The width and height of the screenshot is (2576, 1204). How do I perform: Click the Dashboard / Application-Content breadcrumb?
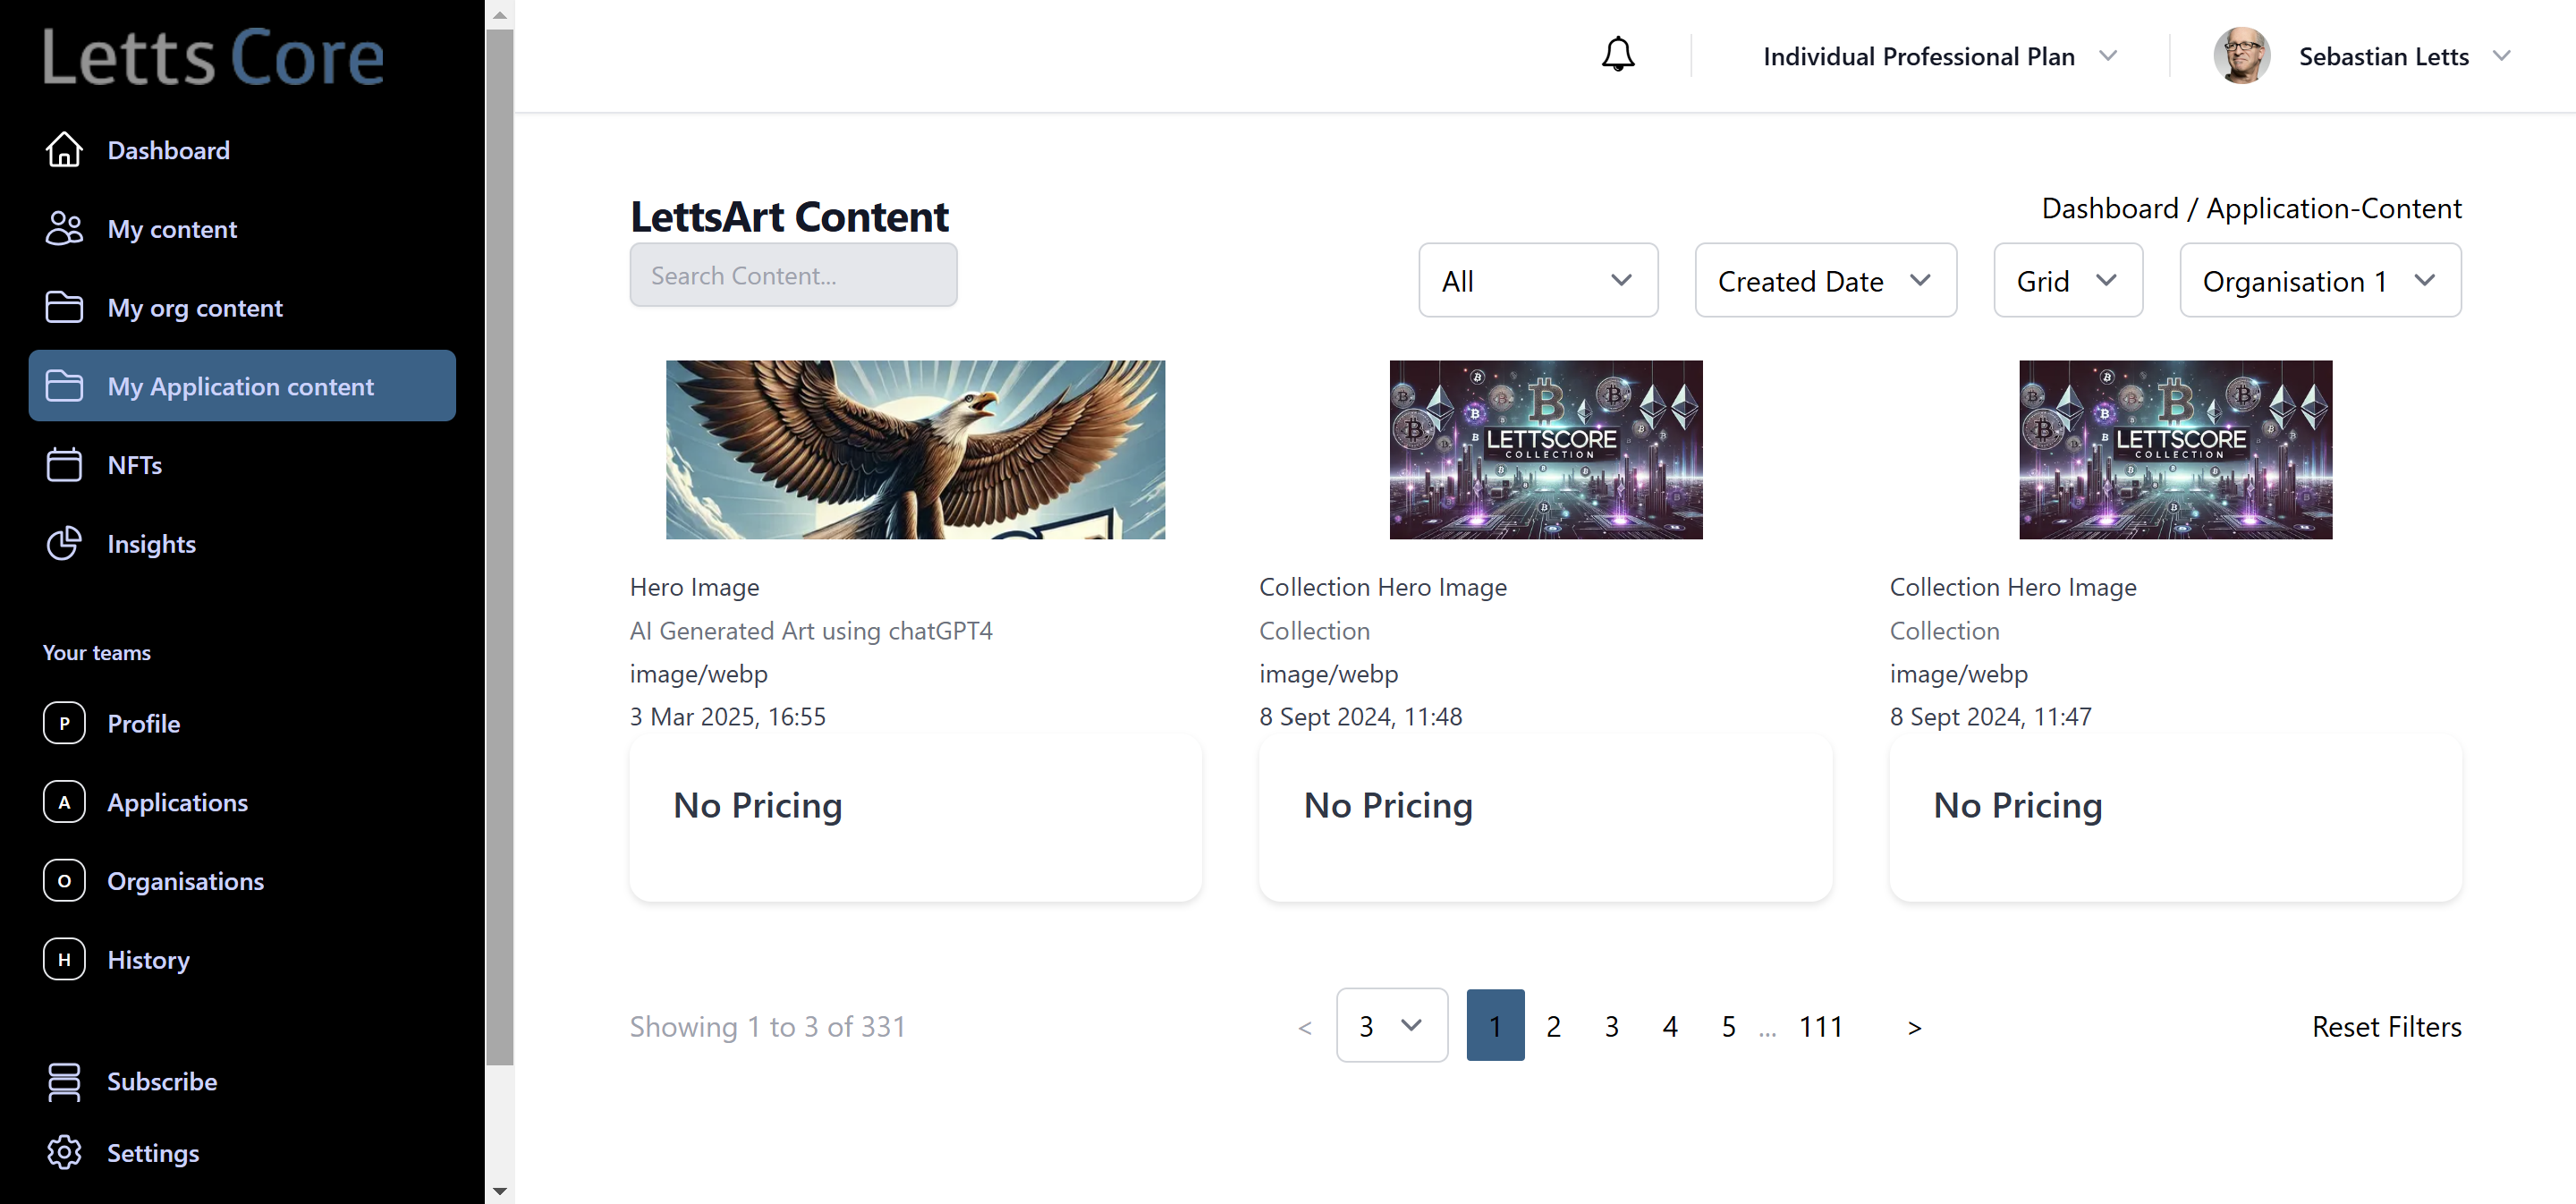coord(2251,208)
